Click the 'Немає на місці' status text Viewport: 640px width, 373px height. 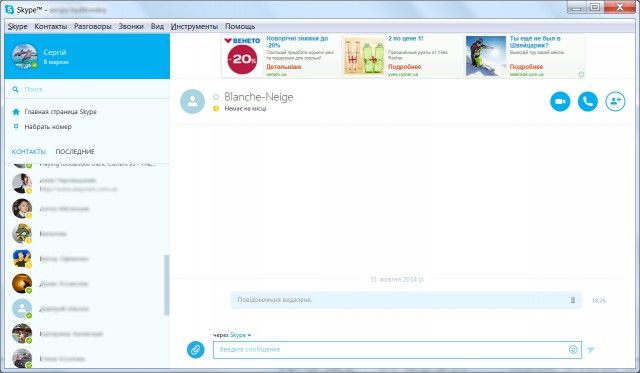[245, 109]
